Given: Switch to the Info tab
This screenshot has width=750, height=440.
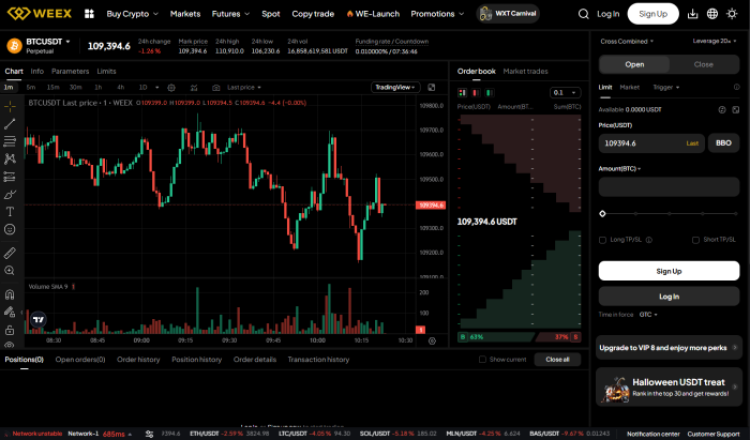Looking at the screenshot, I should pyautogui.click(x=37, y=71).
